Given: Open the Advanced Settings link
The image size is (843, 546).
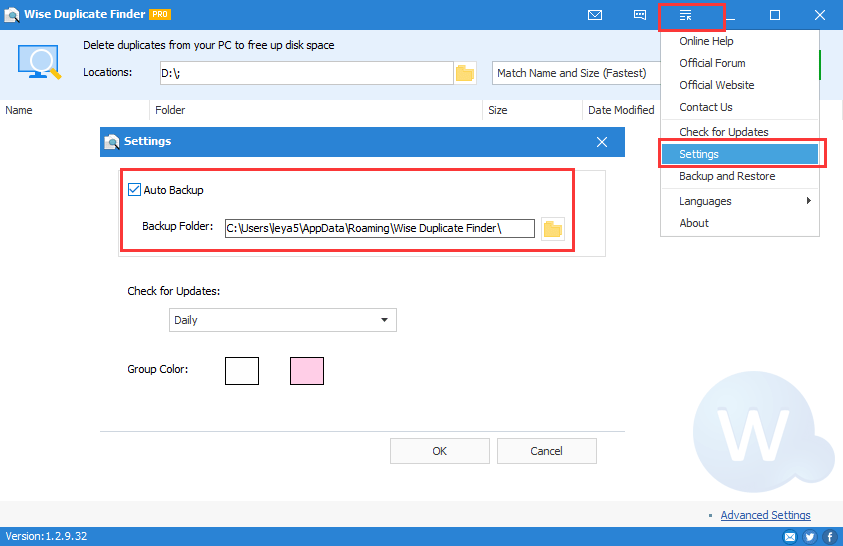Looking at the screenshot, I should [765, 515].
